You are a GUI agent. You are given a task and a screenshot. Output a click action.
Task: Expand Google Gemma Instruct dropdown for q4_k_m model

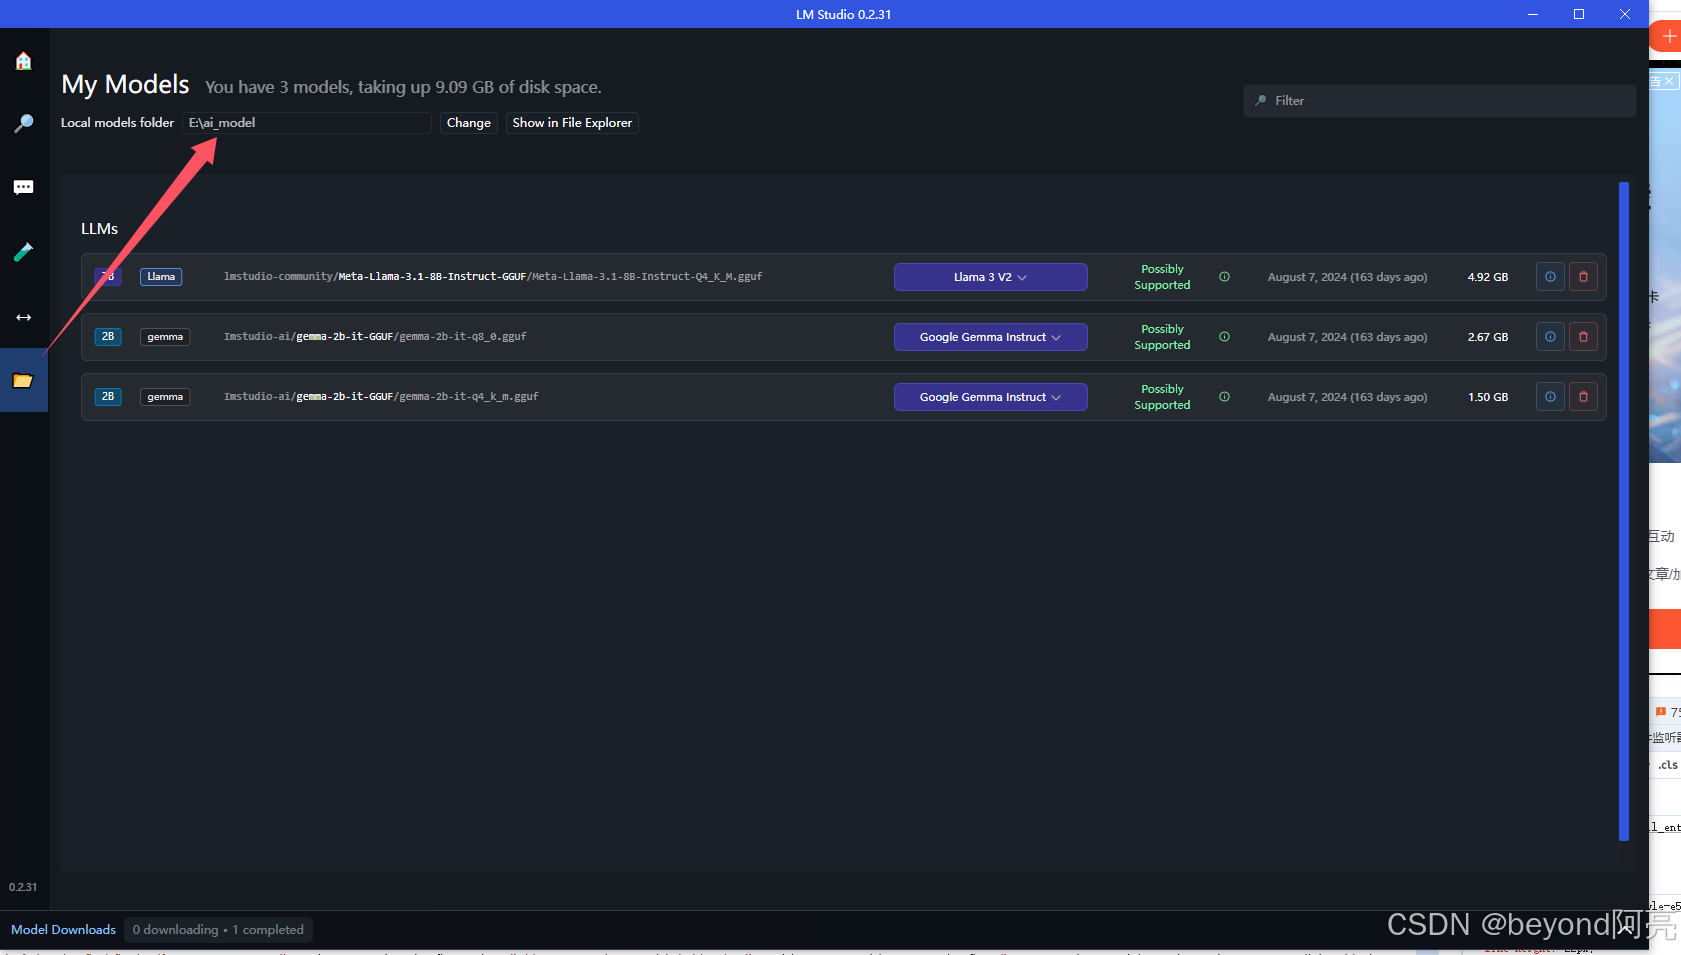[990, 397]
